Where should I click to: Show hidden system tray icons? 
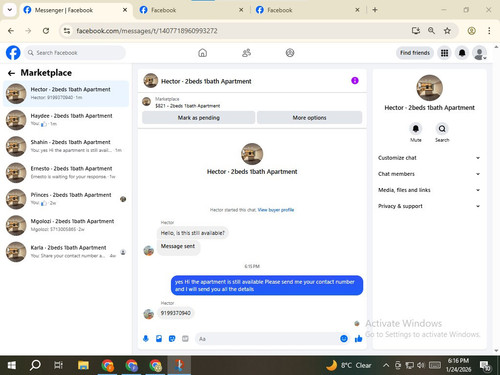[386, 365]
